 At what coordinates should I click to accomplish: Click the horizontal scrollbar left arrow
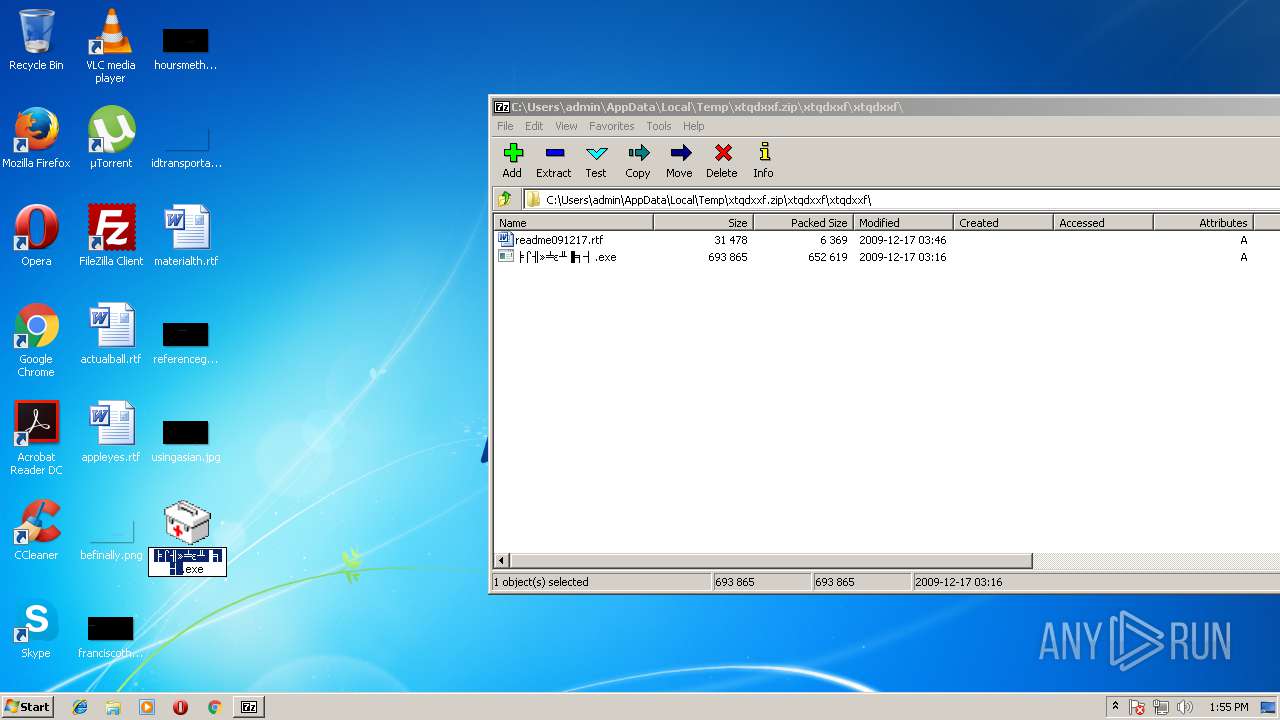502,561
